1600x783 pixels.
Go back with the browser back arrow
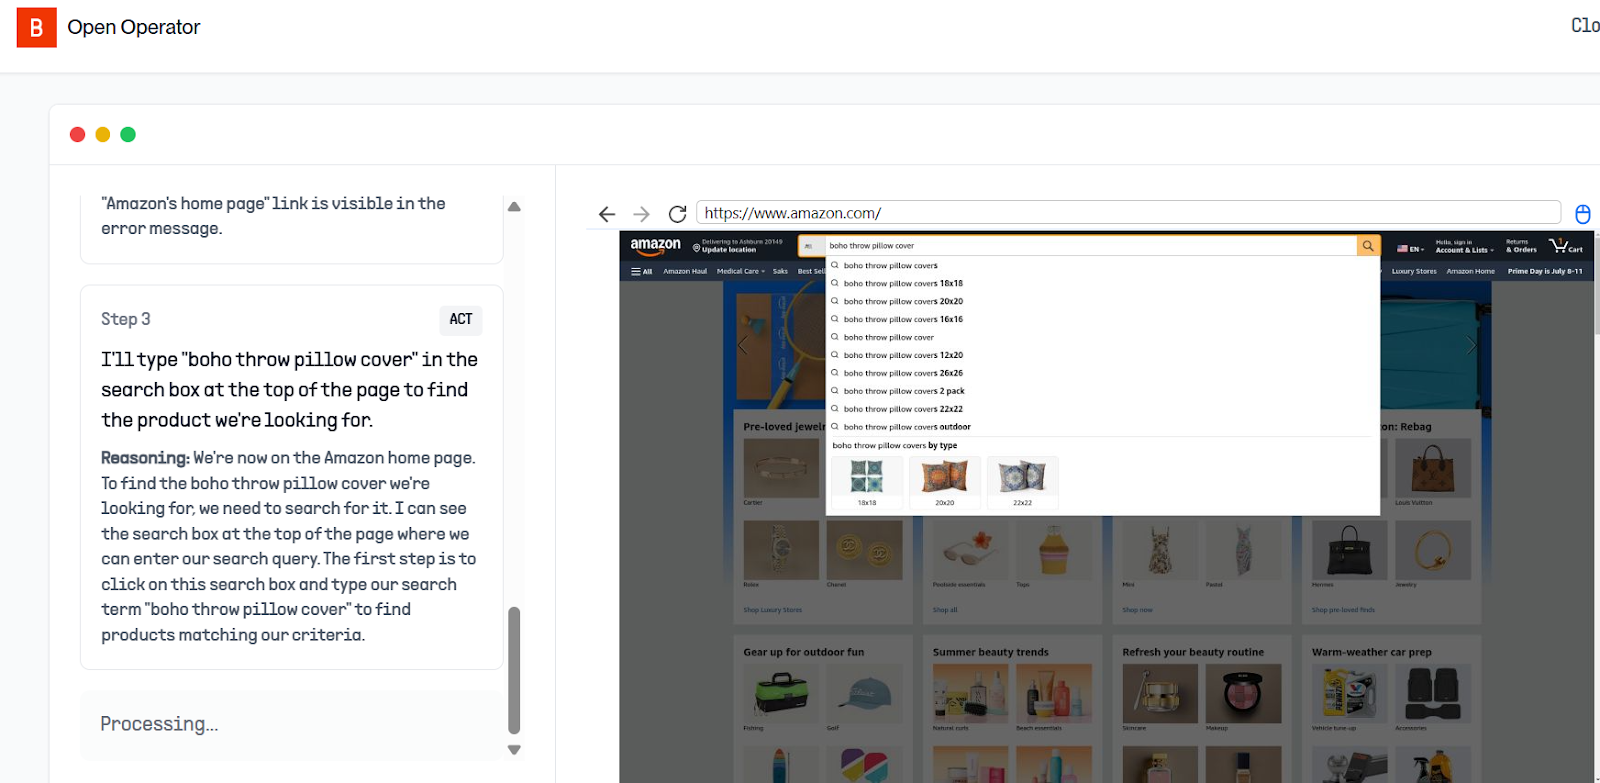click(607, 214)
